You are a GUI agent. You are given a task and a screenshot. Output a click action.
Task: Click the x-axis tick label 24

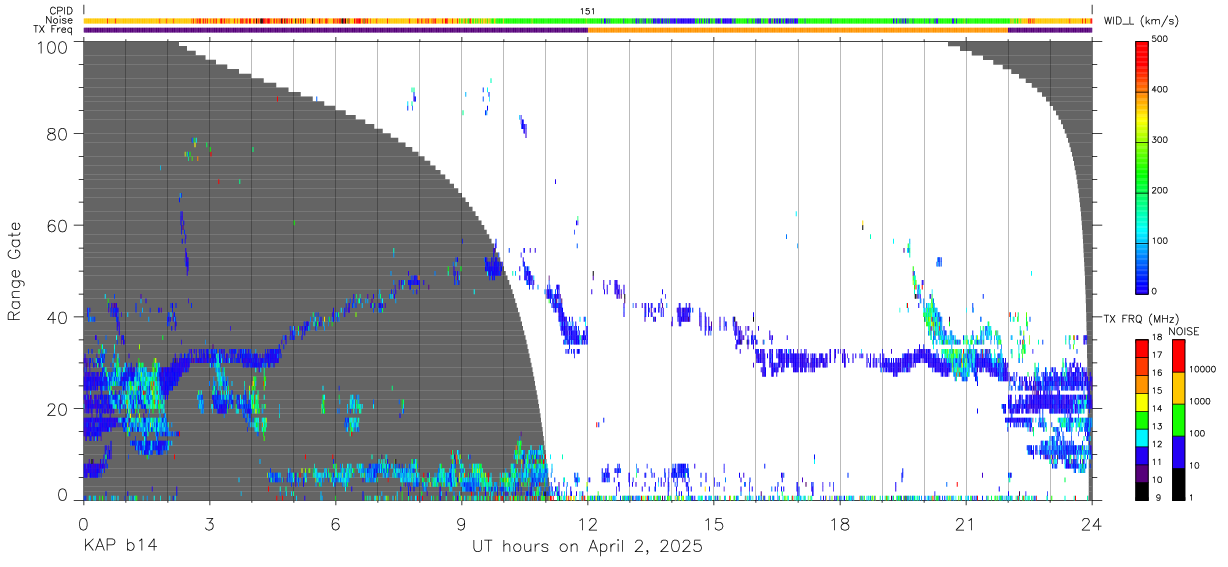pos(1092,523)
